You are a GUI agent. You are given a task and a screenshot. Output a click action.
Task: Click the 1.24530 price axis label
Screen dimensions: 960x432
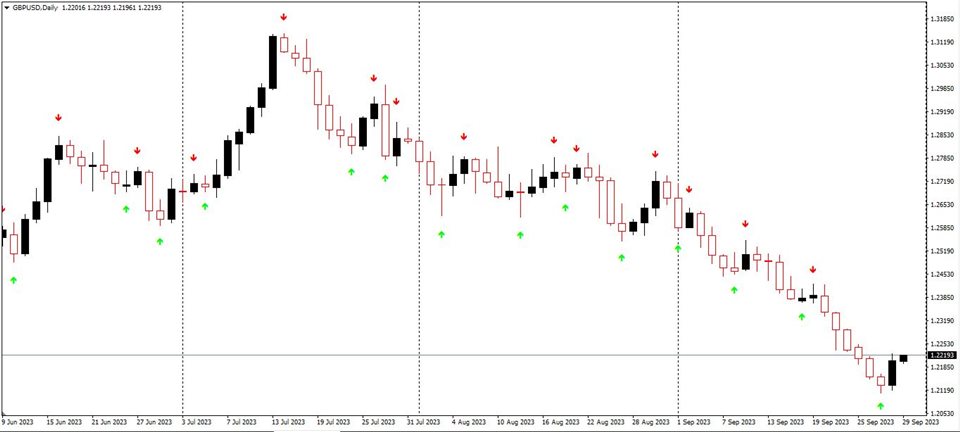(941, 275)
